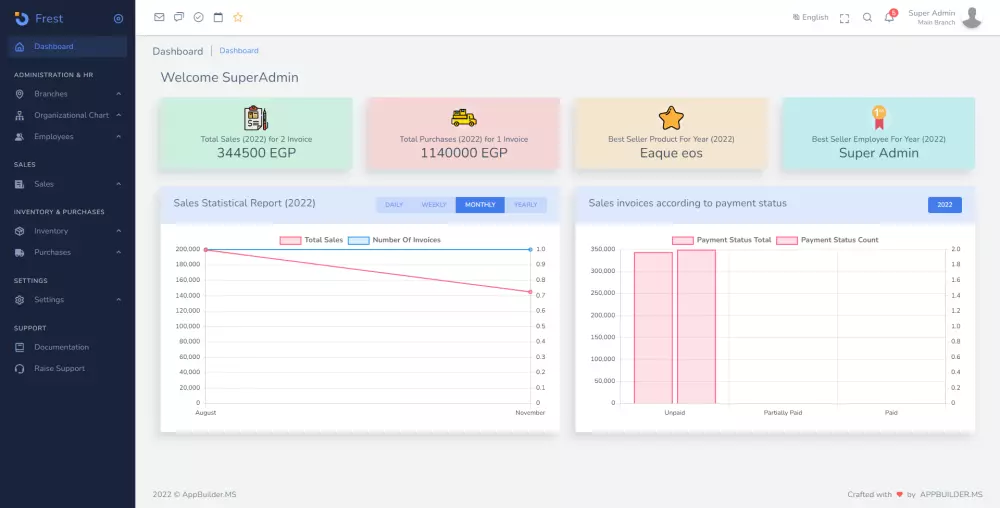This screenshot has height=508, width=1000.
Task: Switch the sales report to YEARLY
Action: click(526, 205)
